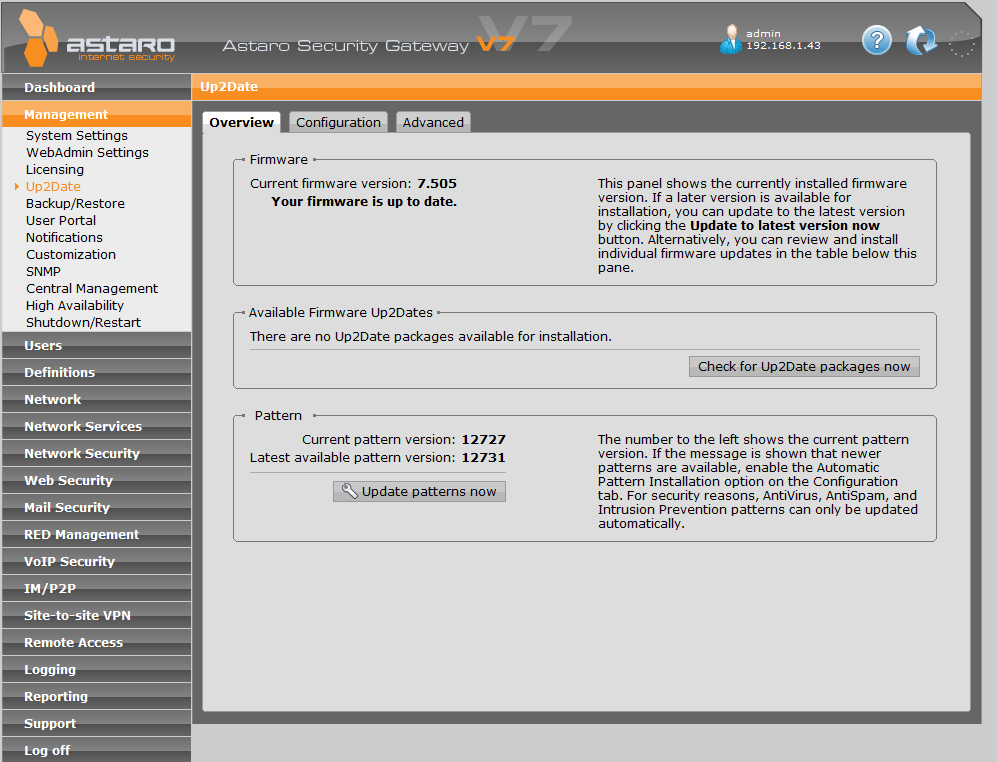Screen dimensions: 997x762
Task: Click 'Your firmware is up to date.' text
Action: [x=364, y=202]
